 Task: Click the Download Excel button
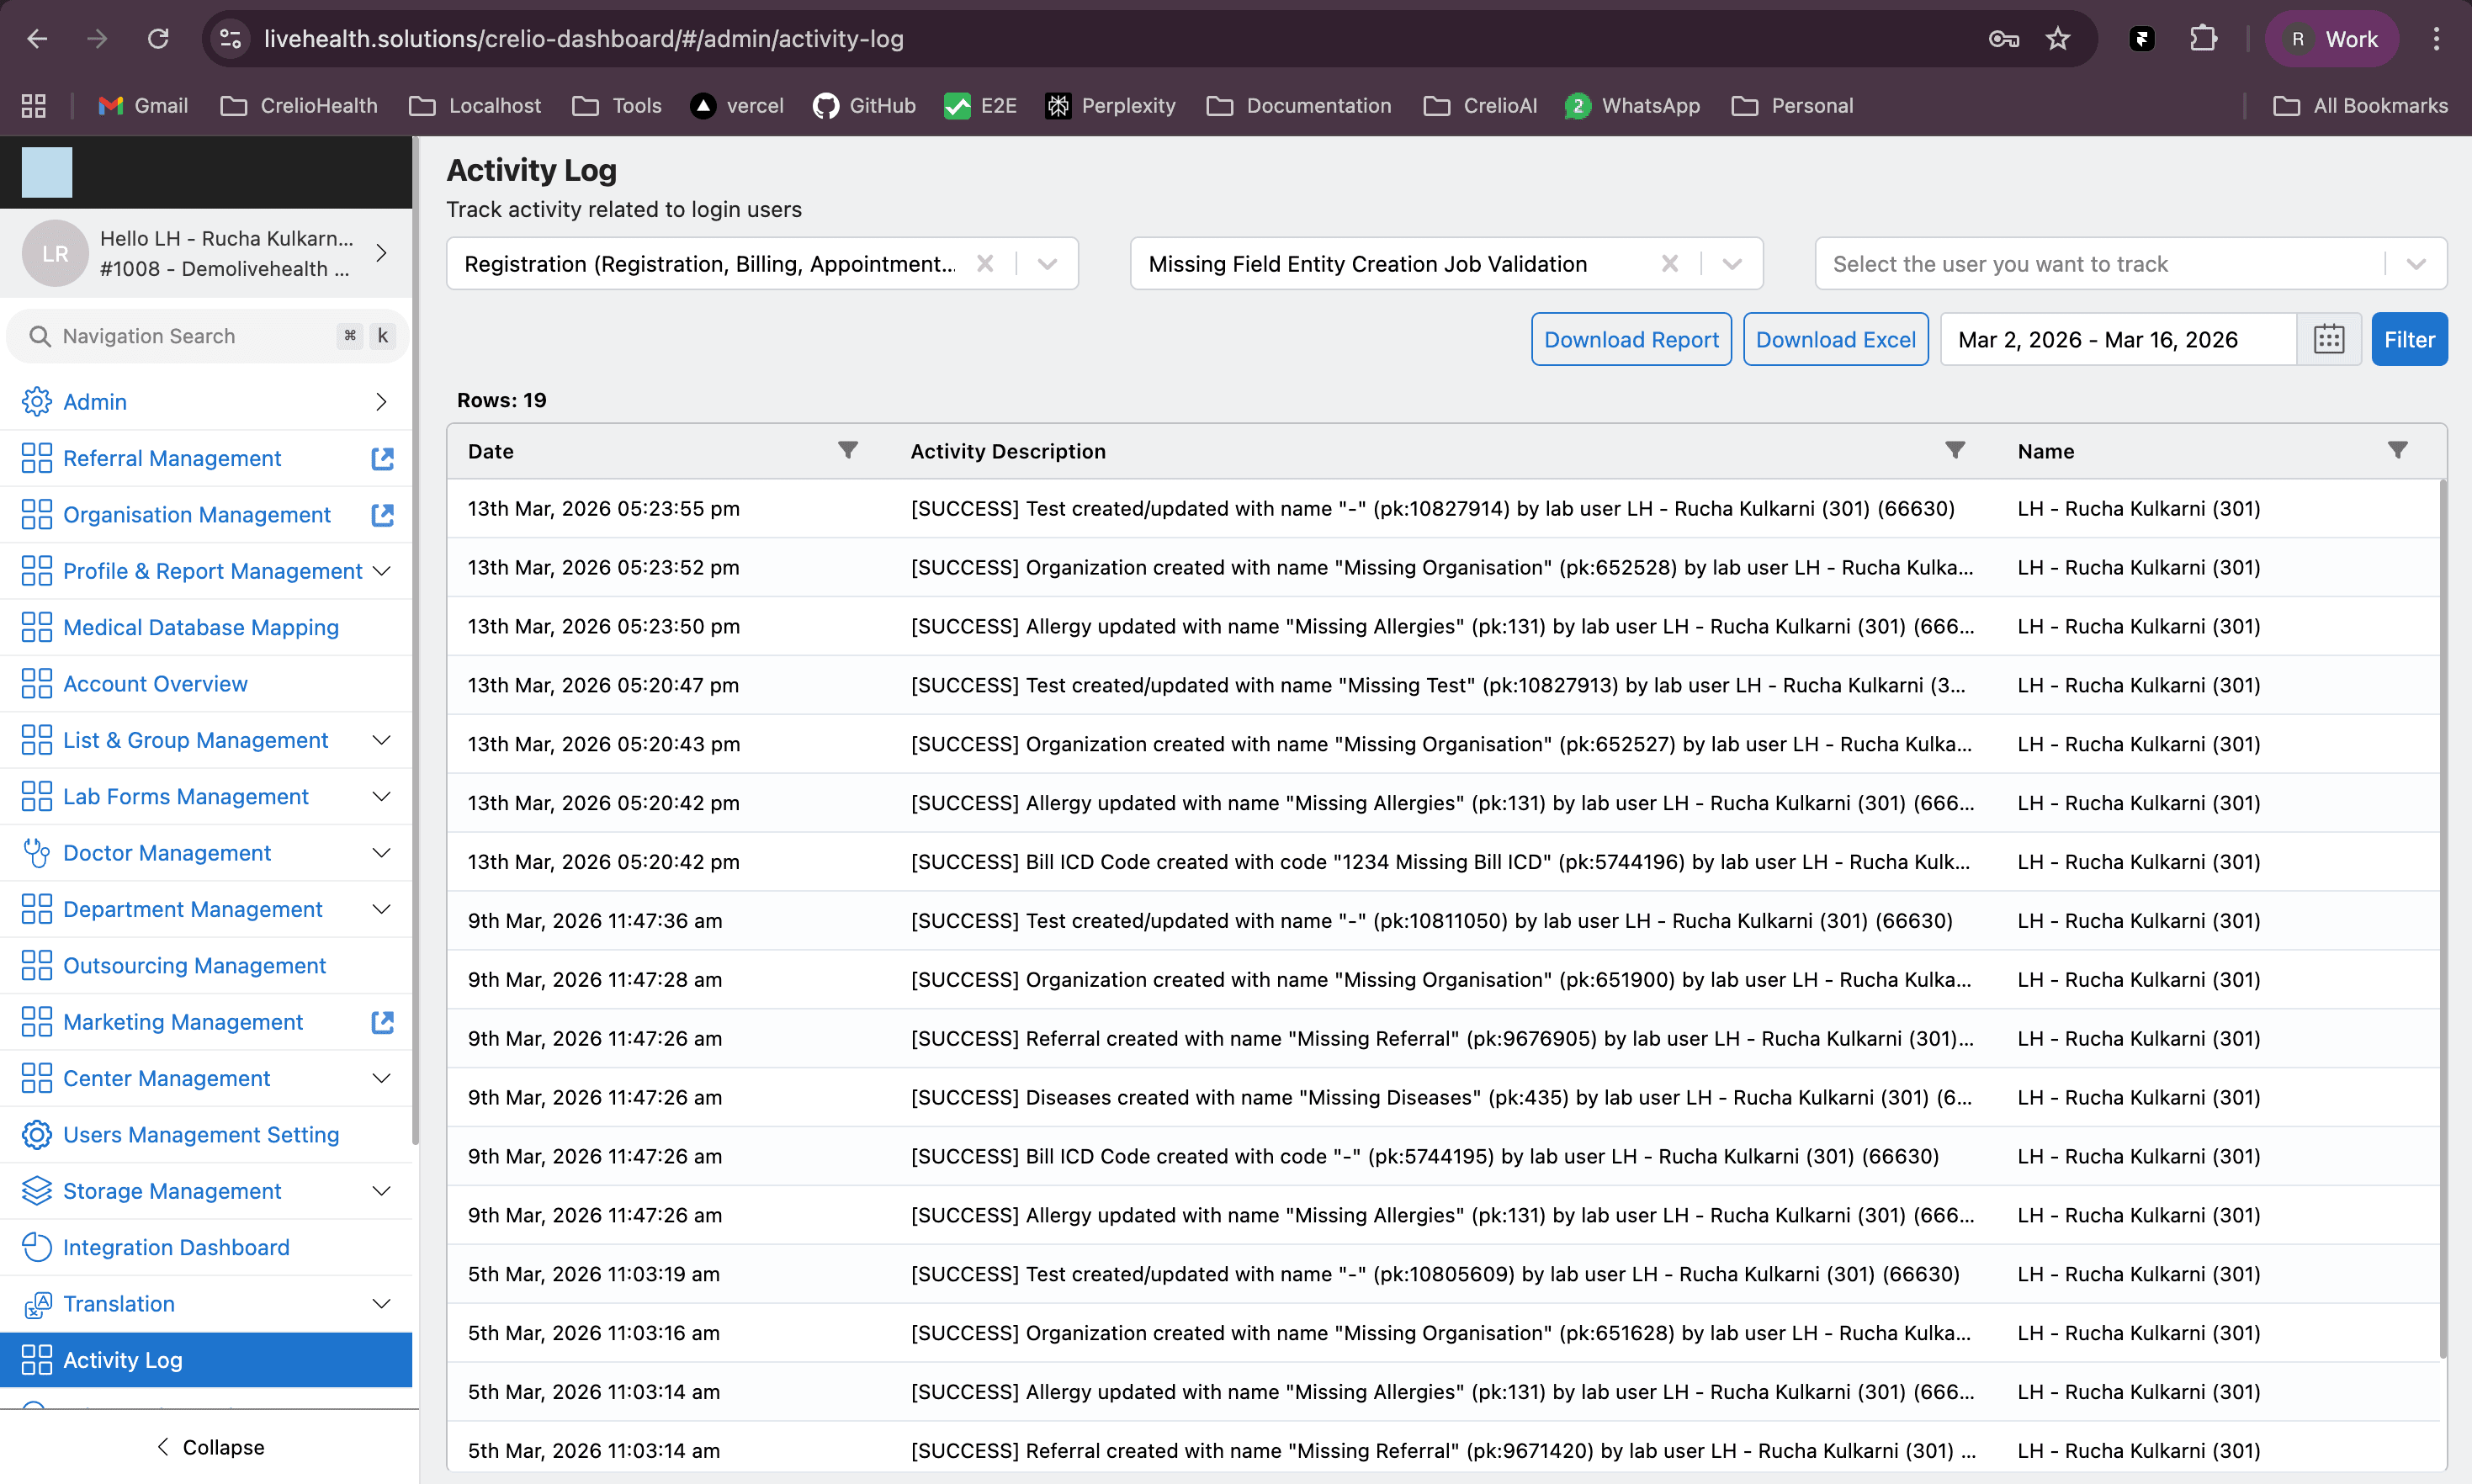coord(1836,339)
